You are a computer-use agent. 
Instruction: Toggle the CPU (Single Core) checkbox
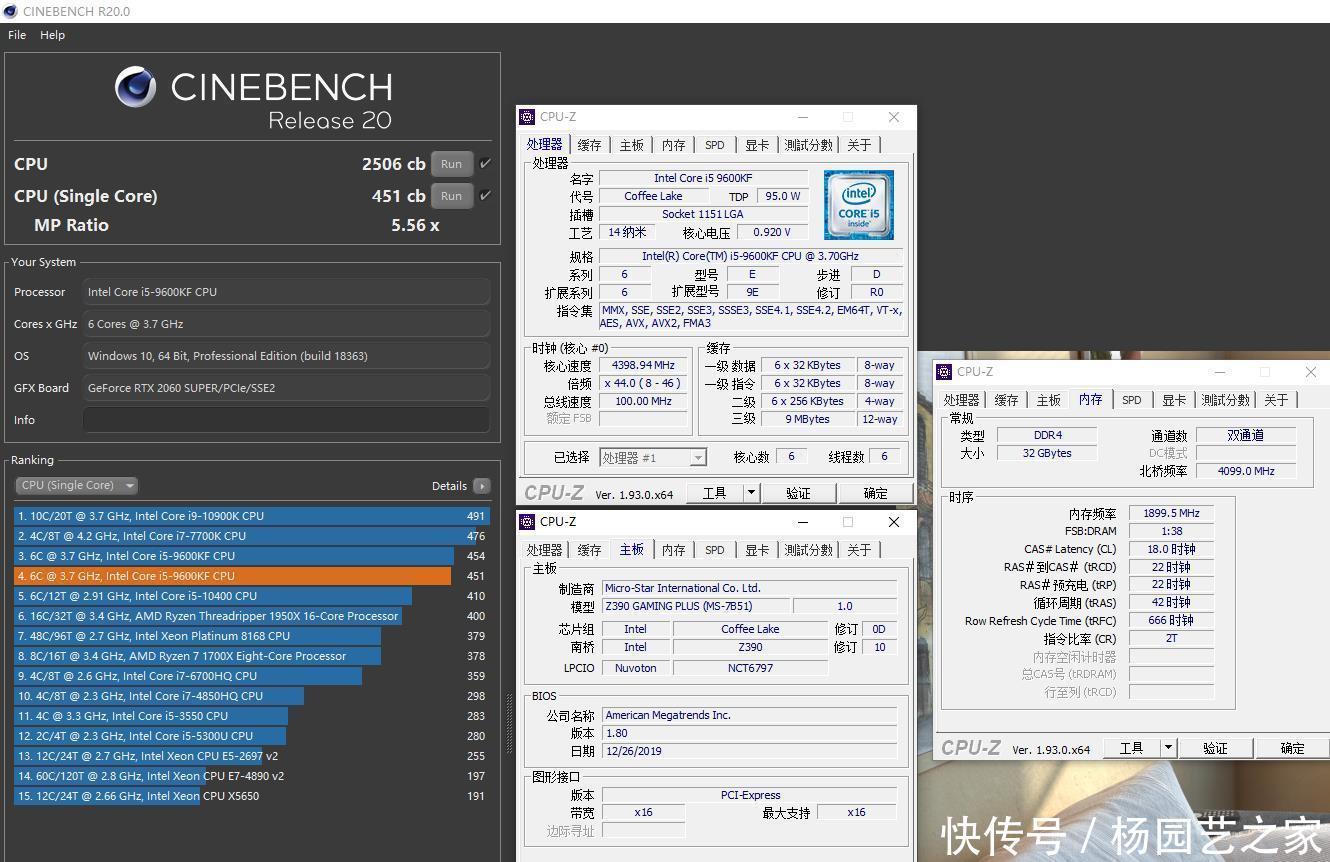[x=485, y=196]
